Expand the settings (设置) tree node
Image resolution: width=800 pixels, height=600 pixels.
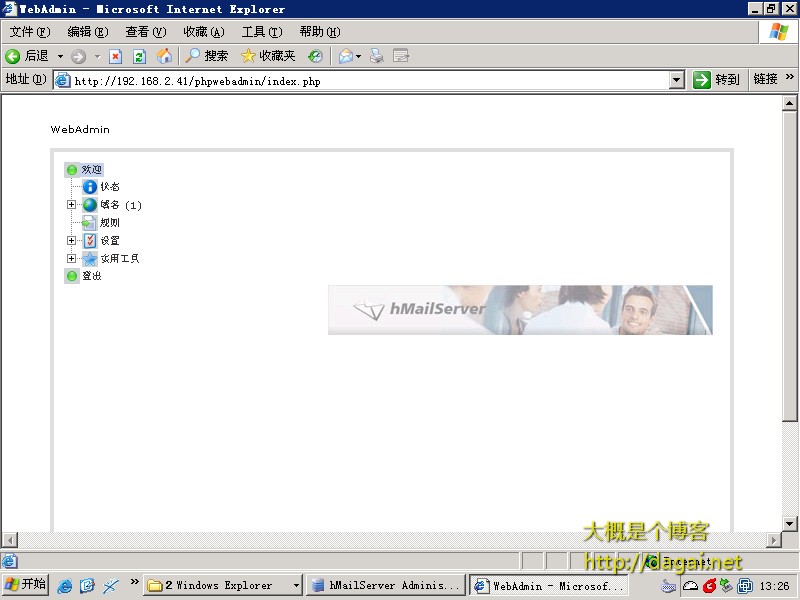[x=72, y=241]
